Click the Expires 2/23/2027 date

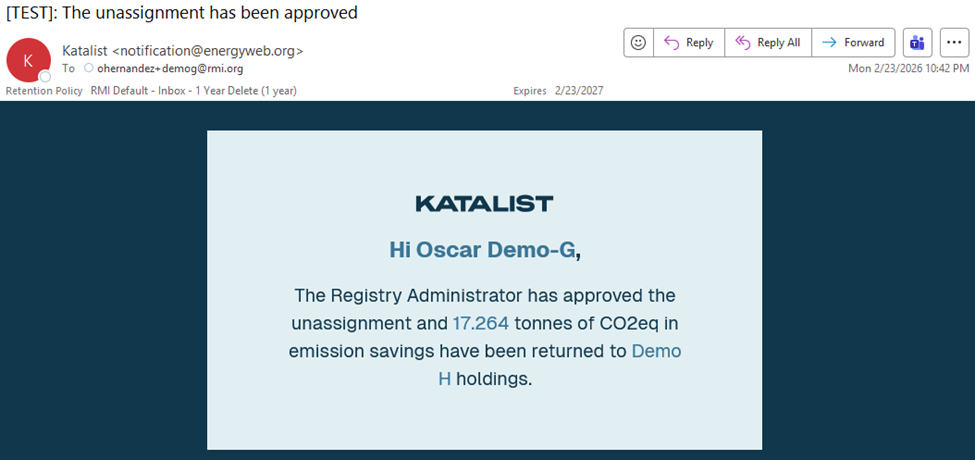click(558, 91)
